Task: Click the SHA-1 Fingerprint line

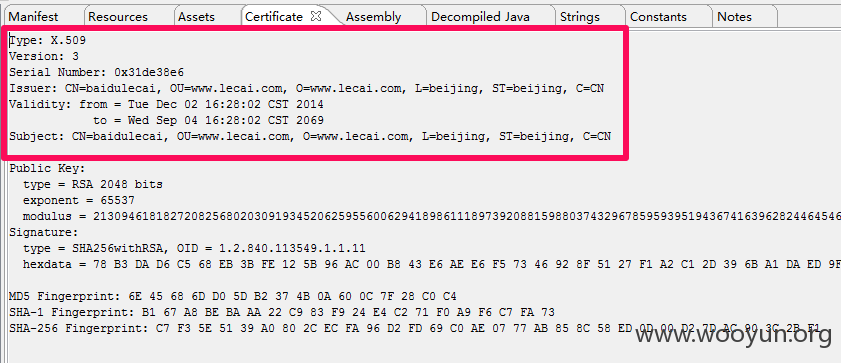Action: pos(282,312)
